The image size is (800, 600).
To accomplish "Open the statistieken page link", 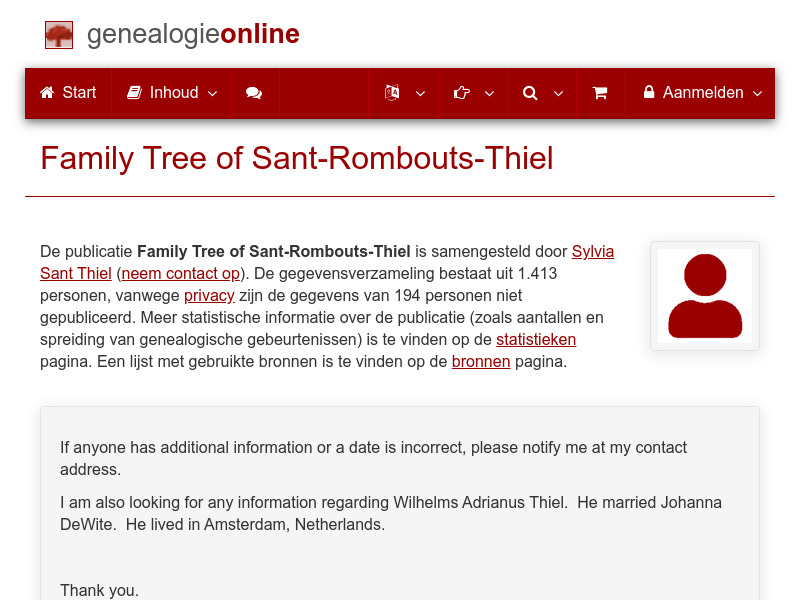I will 536,339.
